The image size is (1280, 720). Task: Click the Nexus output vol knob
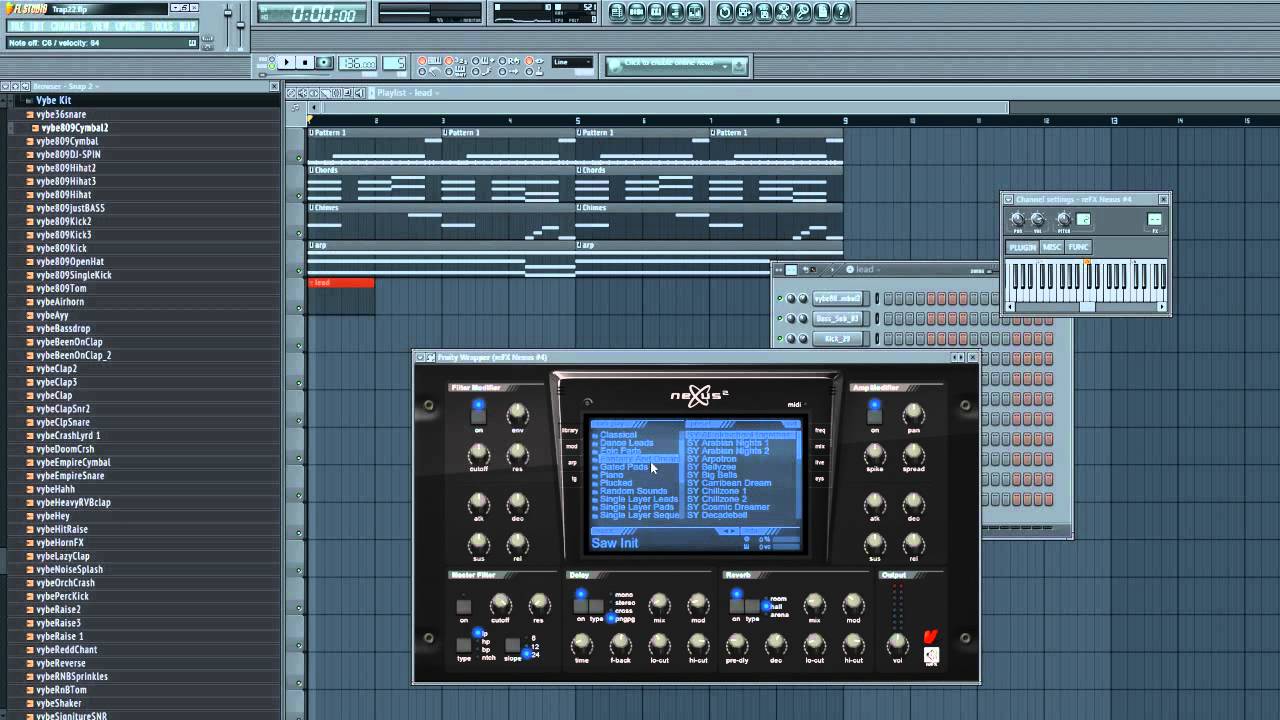pos(897,644)
